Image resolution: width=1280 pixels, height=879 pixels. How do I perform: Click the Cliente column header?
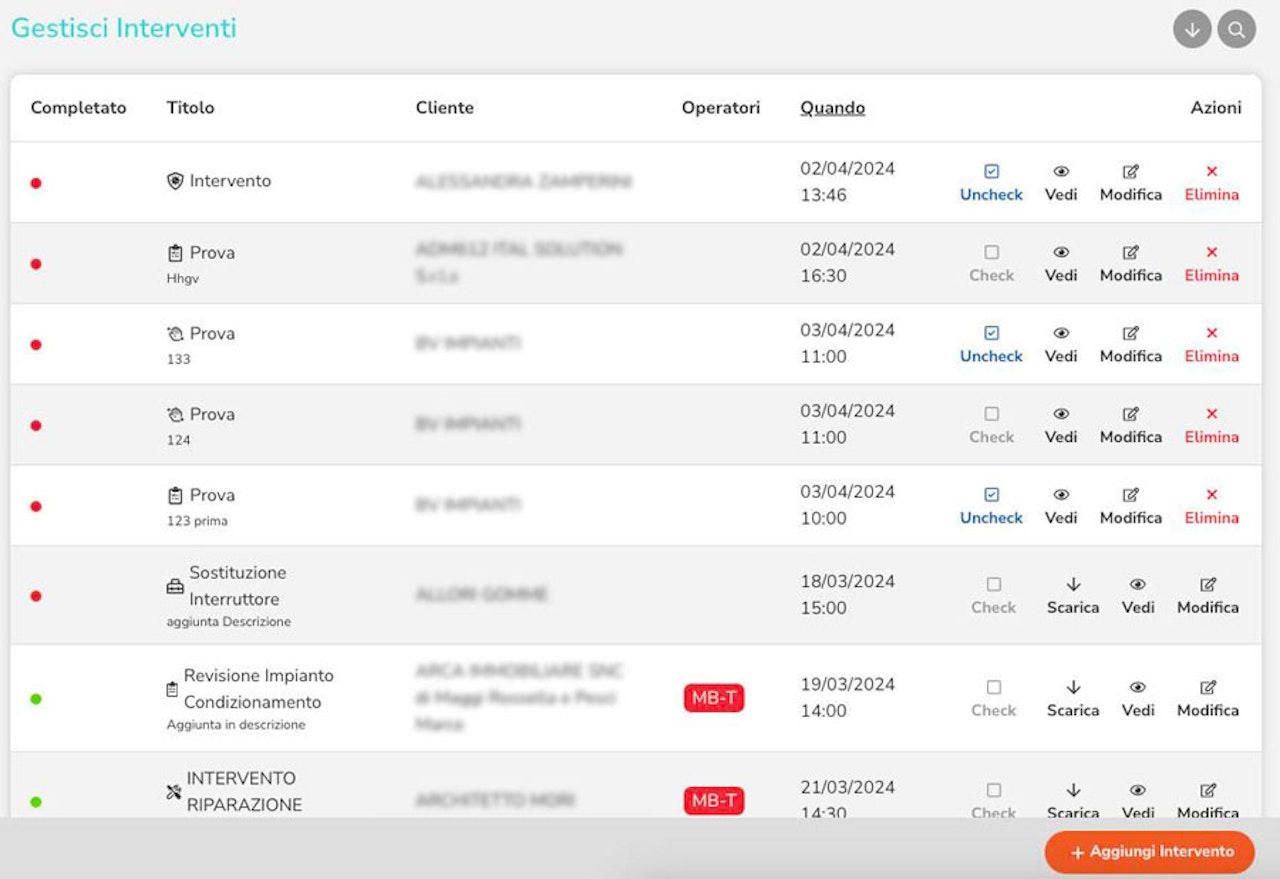[445, 108]
